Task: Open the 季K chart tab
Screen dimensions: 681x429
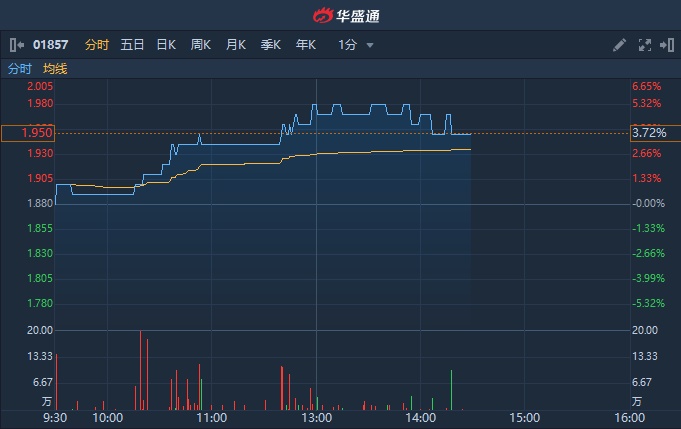Action: (270, 45)
